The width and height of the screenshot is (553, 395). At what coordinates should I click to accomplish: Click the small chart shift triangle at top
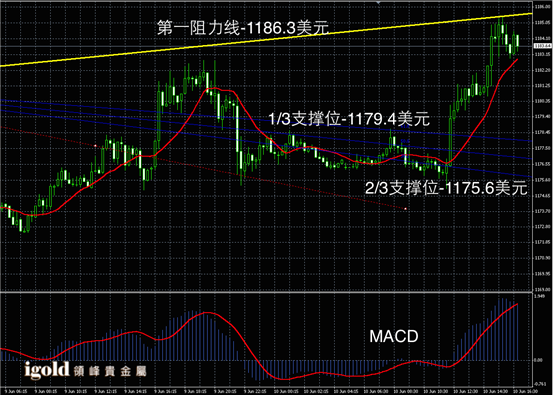pyautogui.click(x=378, y=2)
